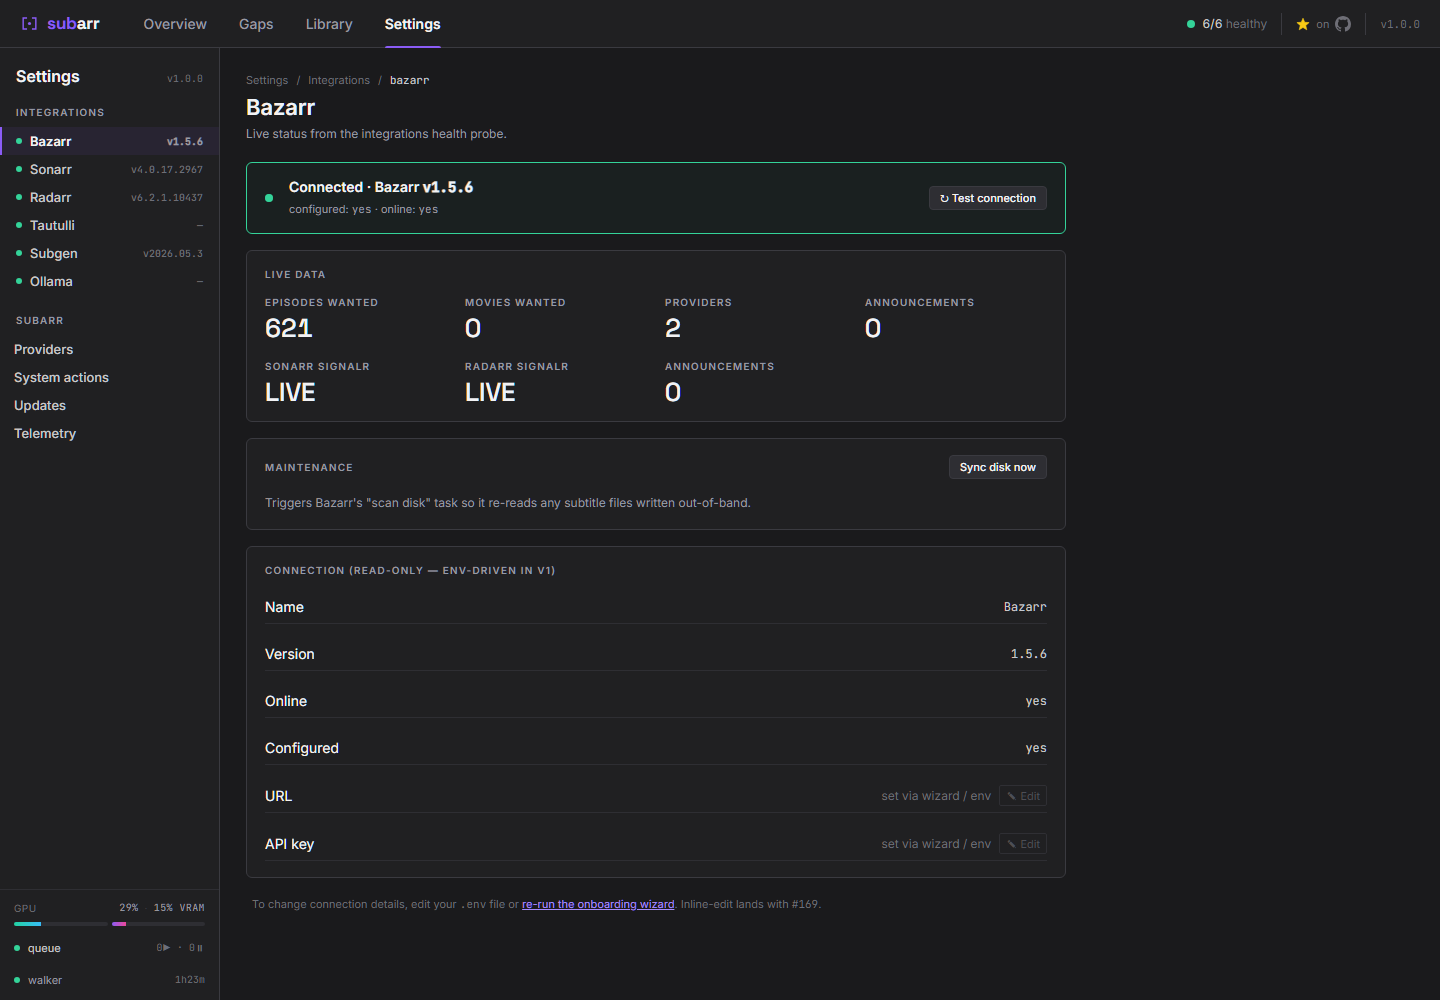Click Sonarr SignalR LIVE status
Image resolution: width=1440 pixels, height=1000 pixels.
coord(290,392)
